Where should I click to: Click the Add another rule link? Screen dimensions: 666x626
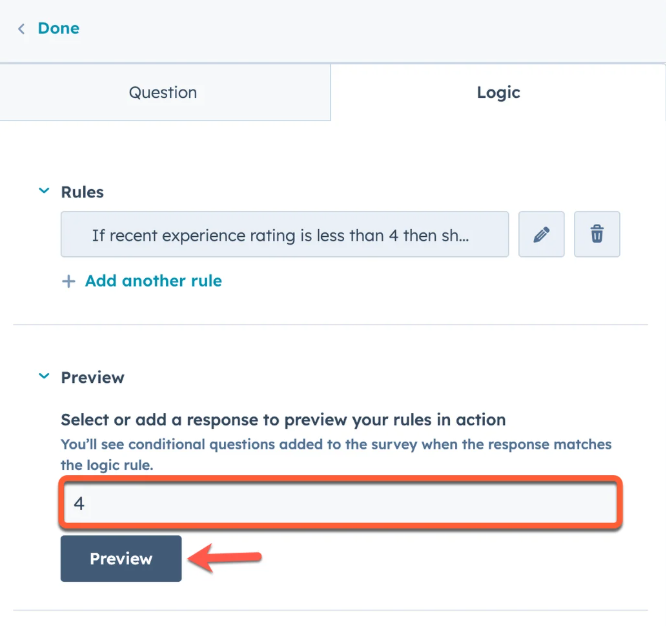click(153, 281)
